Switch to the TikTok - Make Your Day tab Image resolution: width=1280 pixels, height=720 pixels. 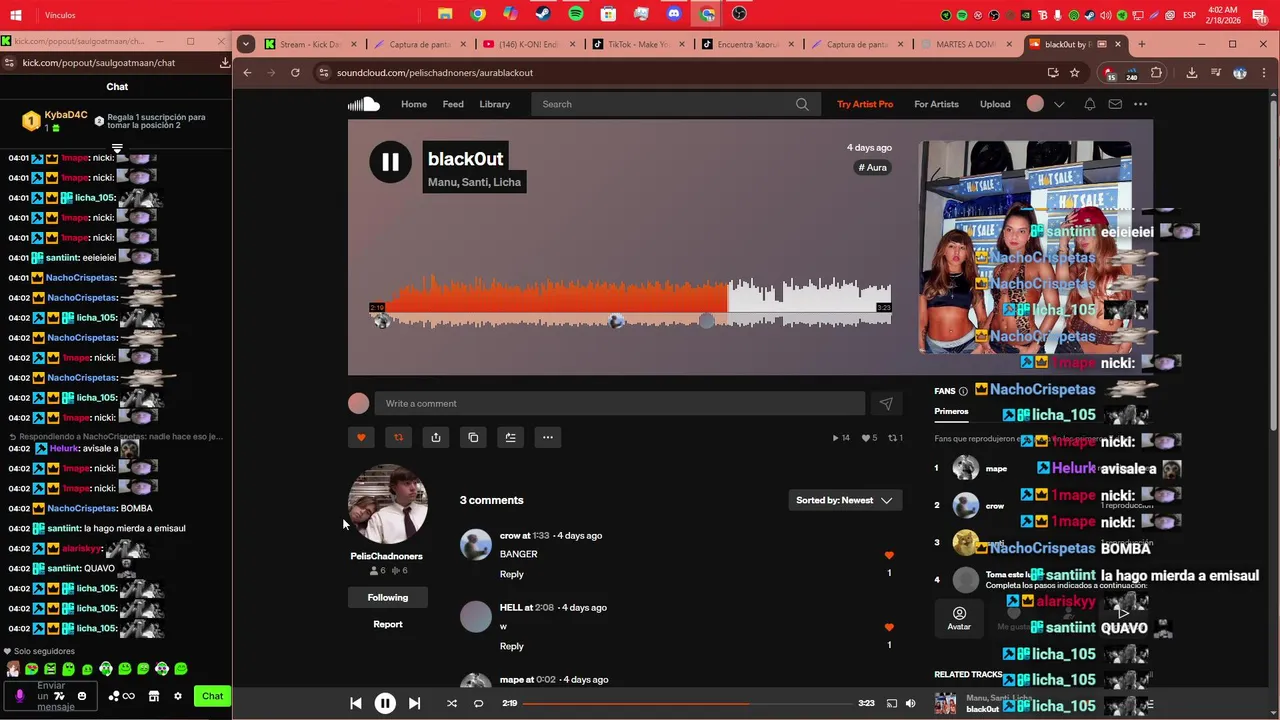tap(638, 44)
